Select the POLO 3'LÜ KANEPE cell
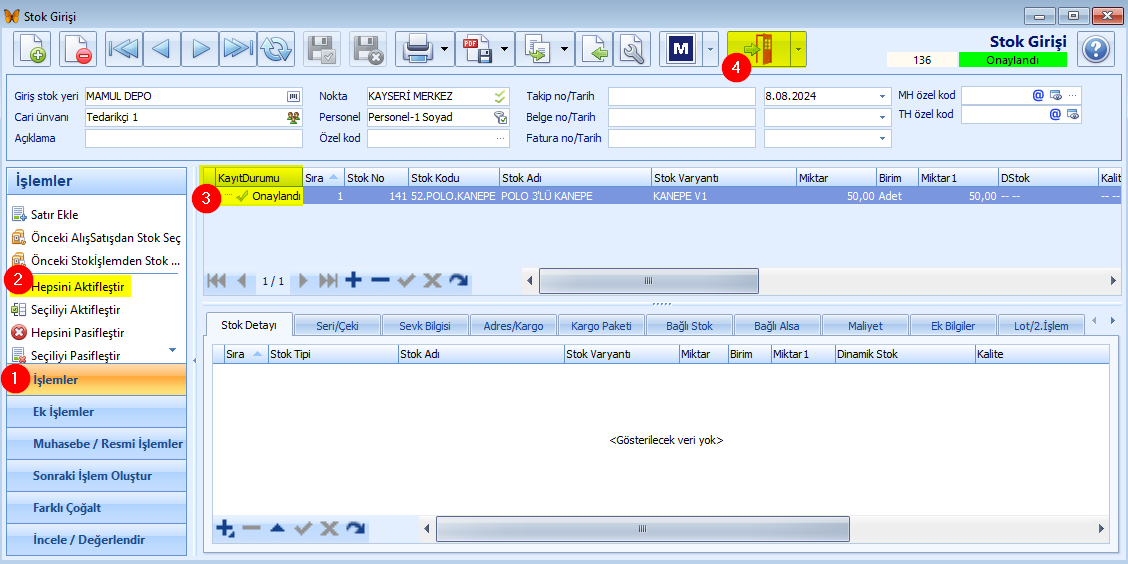1128x564 pixels. [x=575, y=196]
